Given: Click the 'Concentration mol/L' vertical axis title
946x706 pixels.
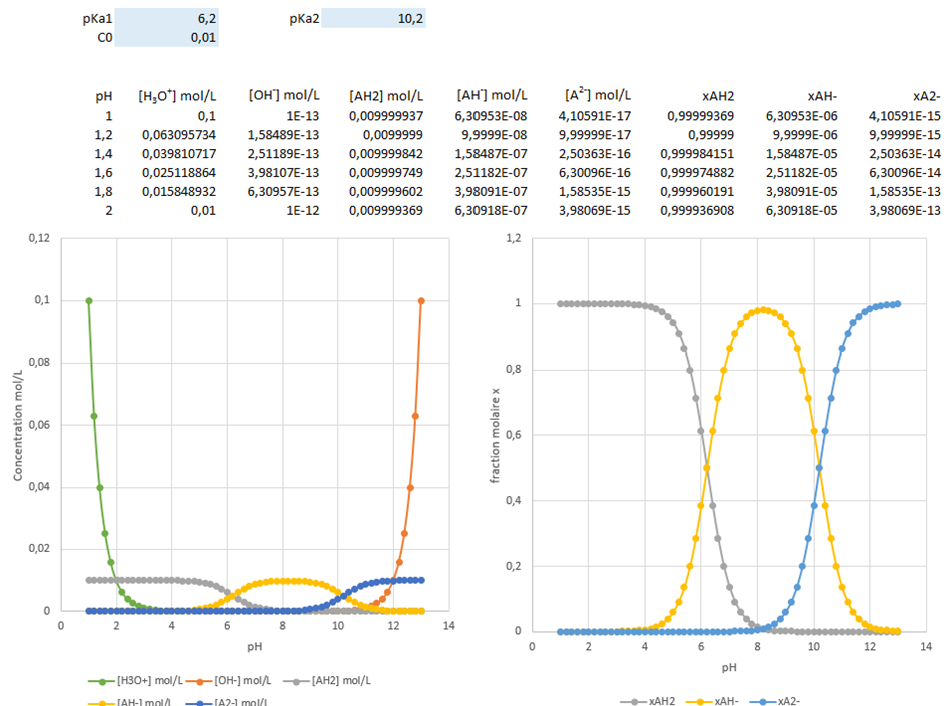Looking at the screenshot, I should tap(17, 423).
